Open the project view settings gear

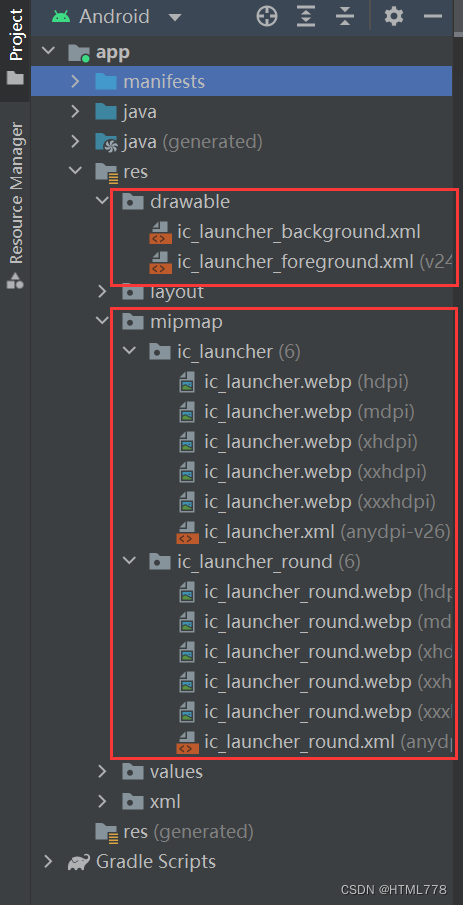pos(394,17)
